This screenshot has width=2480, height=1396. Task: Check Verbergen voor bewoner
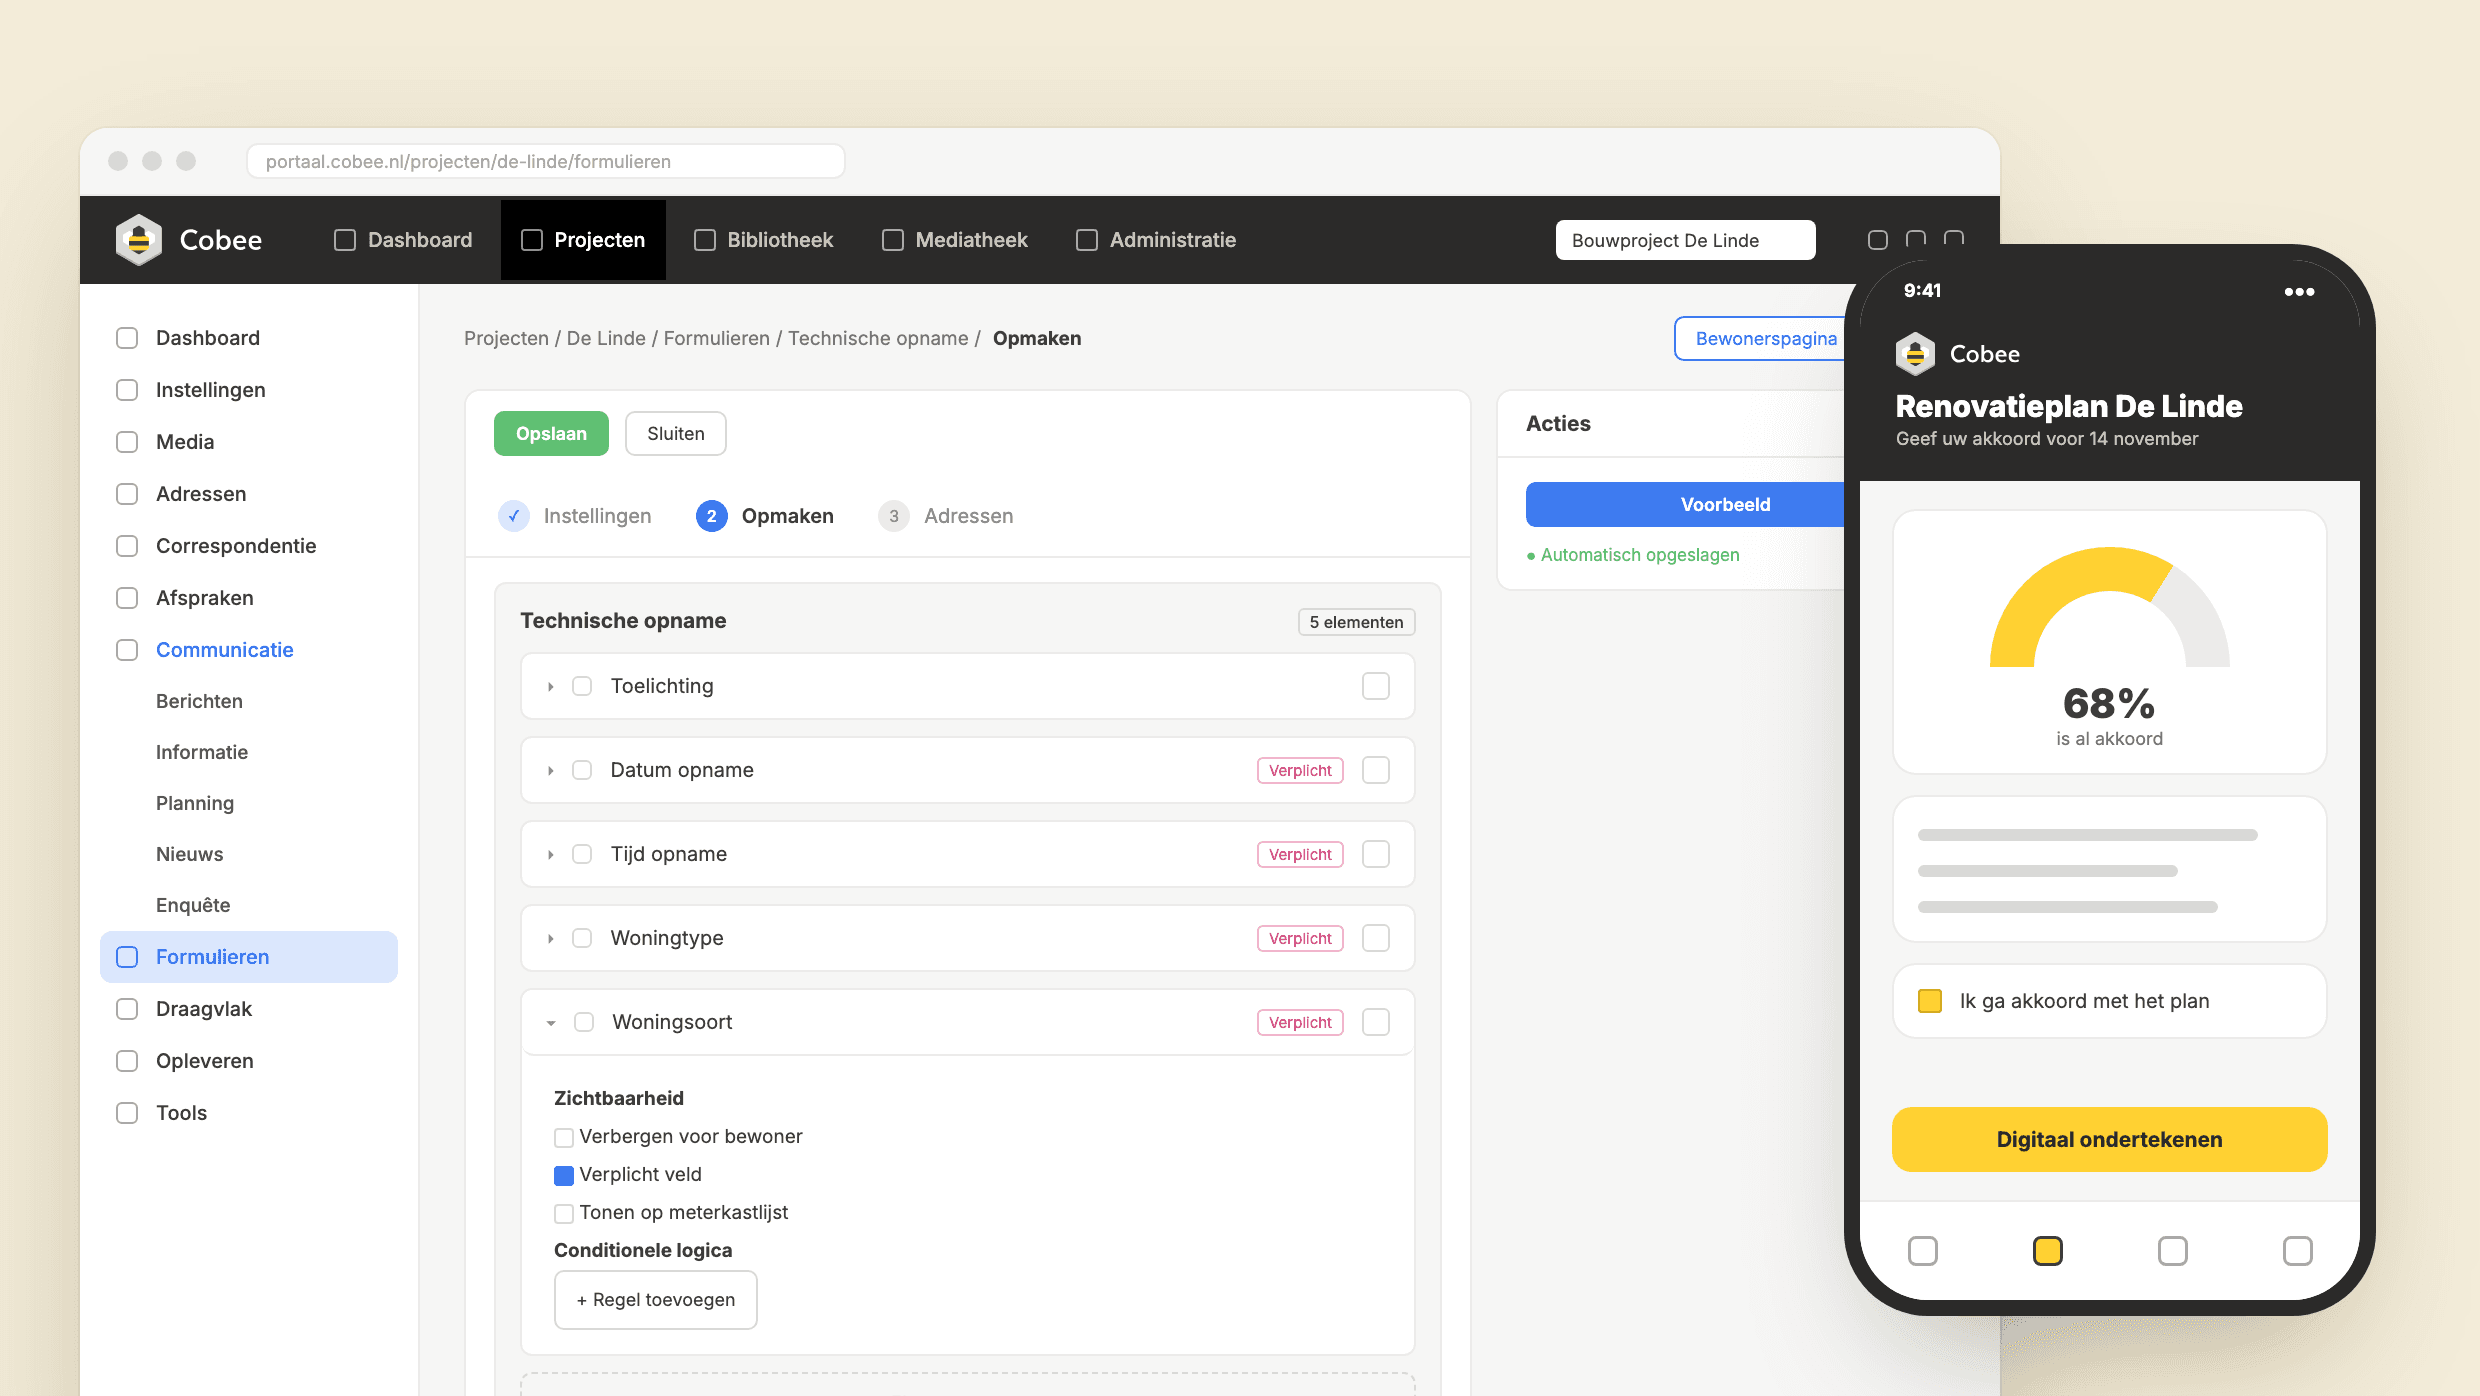coord(564,1137)
